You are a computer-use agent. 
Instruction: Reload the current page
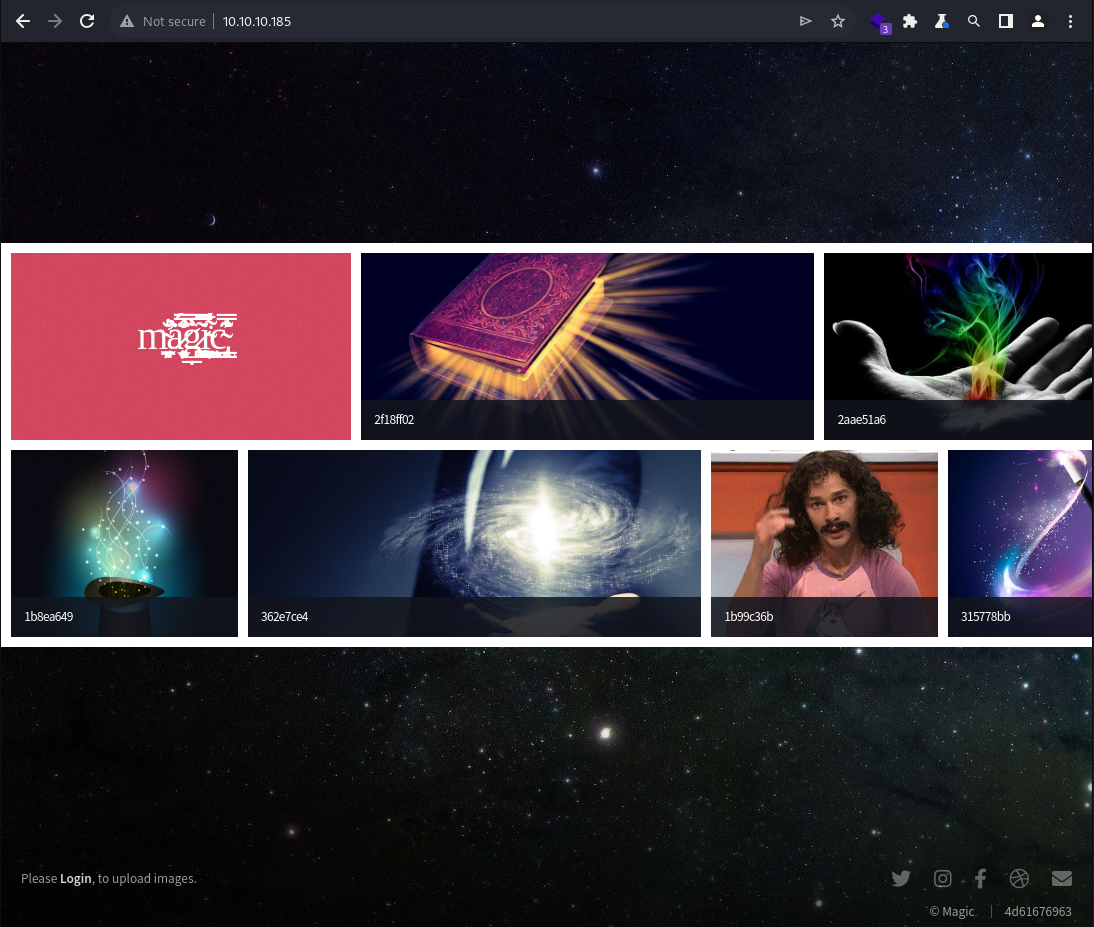[87, 21]
